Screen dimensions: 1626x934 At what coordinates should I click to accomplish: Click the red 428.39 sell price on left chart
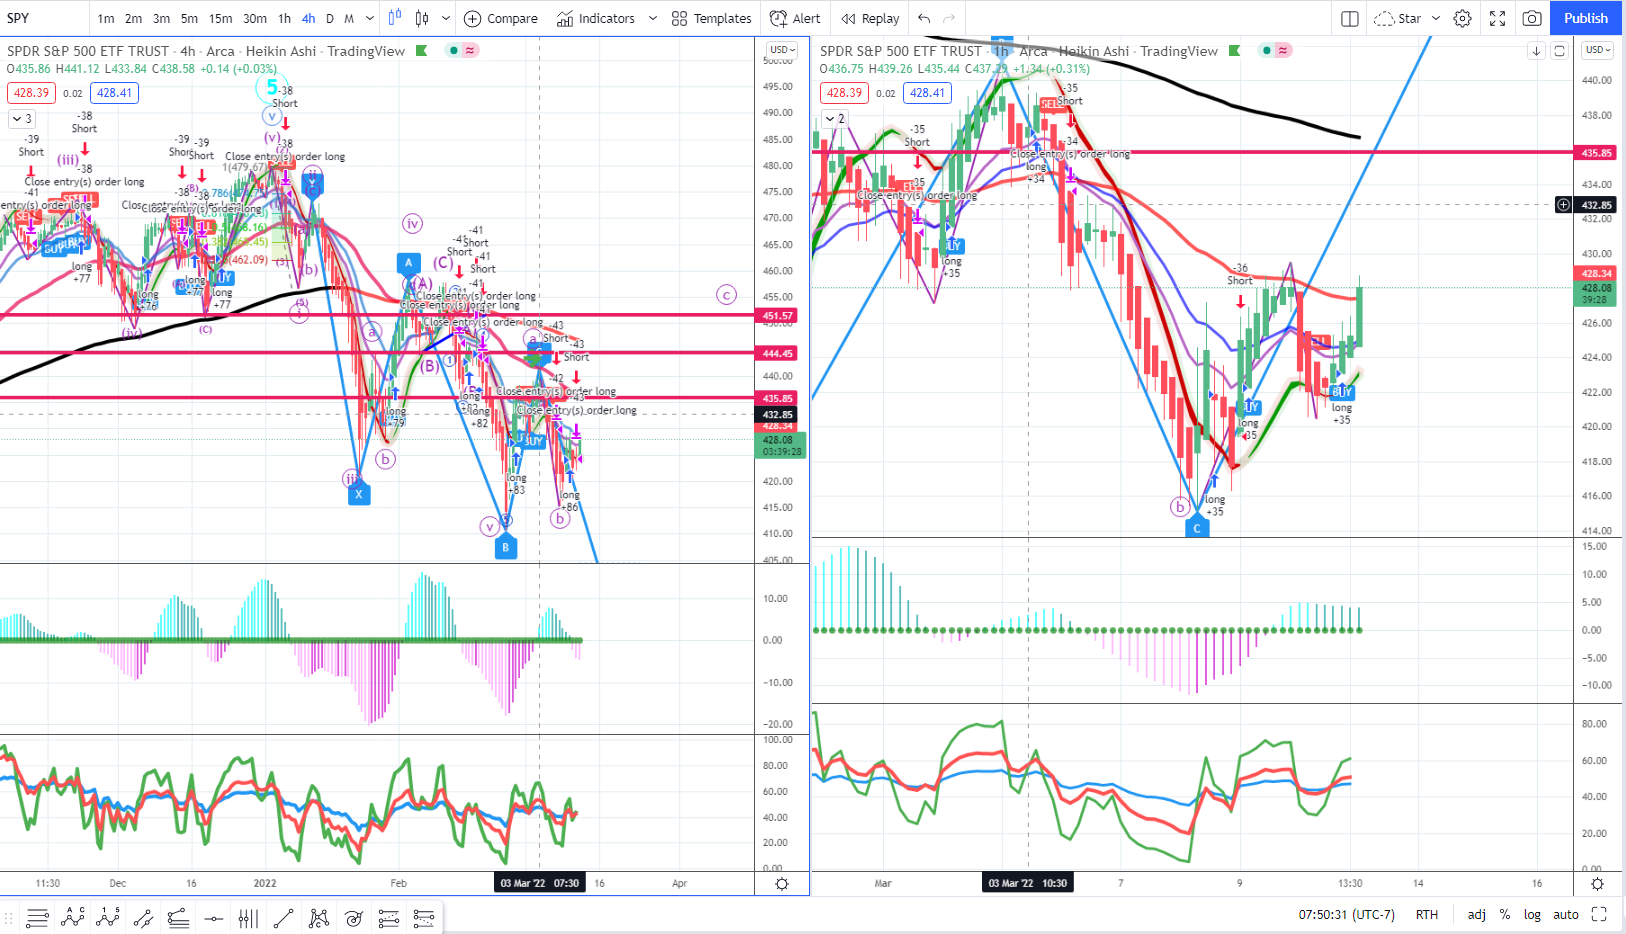31,93
